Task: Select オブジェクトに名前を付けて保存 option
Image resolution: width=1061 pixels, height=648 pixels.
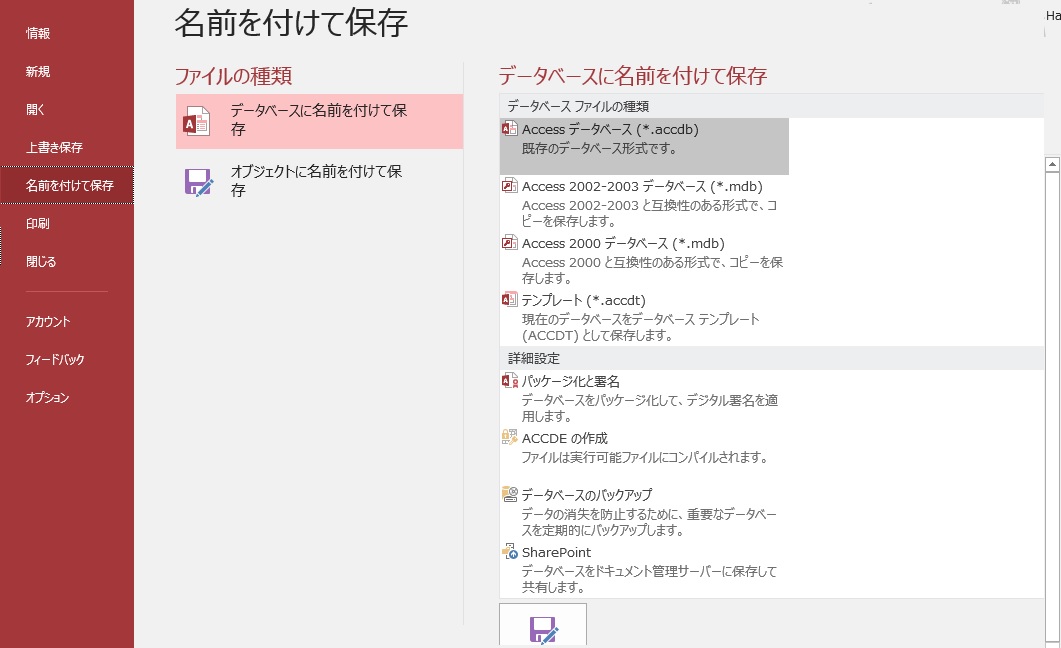Action: 319,181
